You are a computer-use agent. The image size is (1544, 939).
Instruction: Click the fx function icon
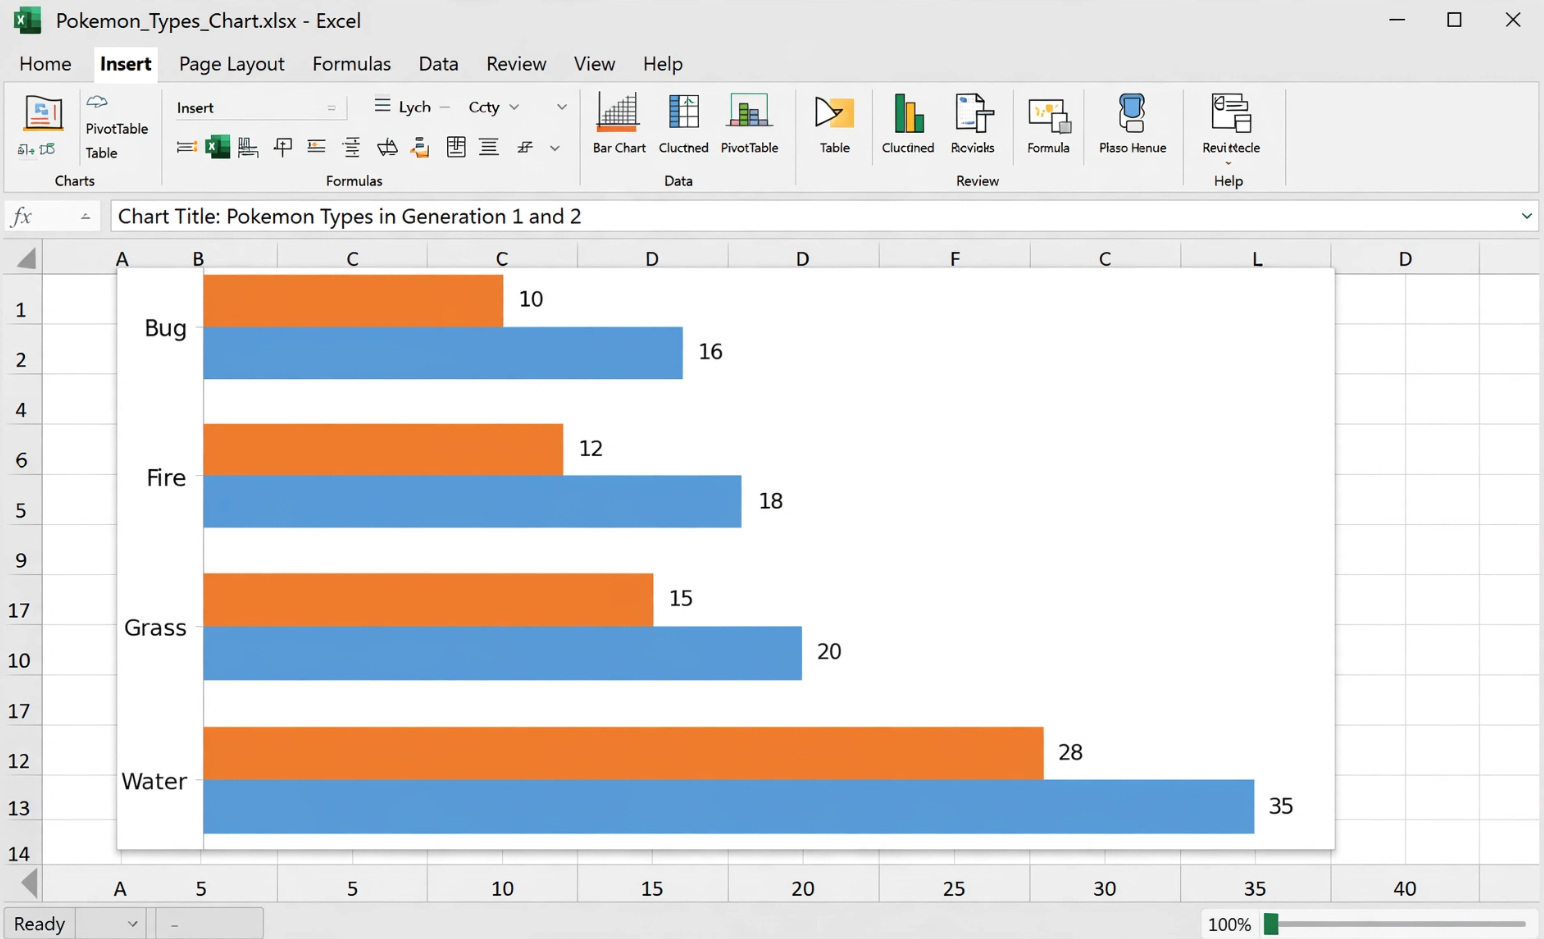[22, 216]
